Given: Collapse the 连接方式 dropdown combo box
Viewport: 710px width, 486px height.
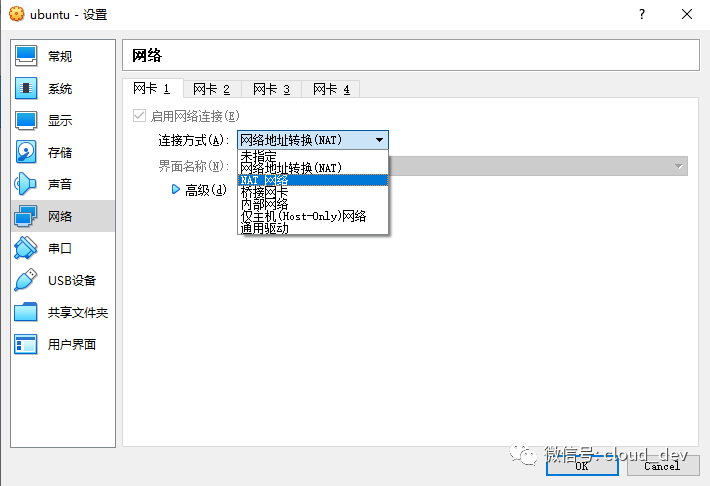Looking at the screenshot, I should click(x=312, y=140).
